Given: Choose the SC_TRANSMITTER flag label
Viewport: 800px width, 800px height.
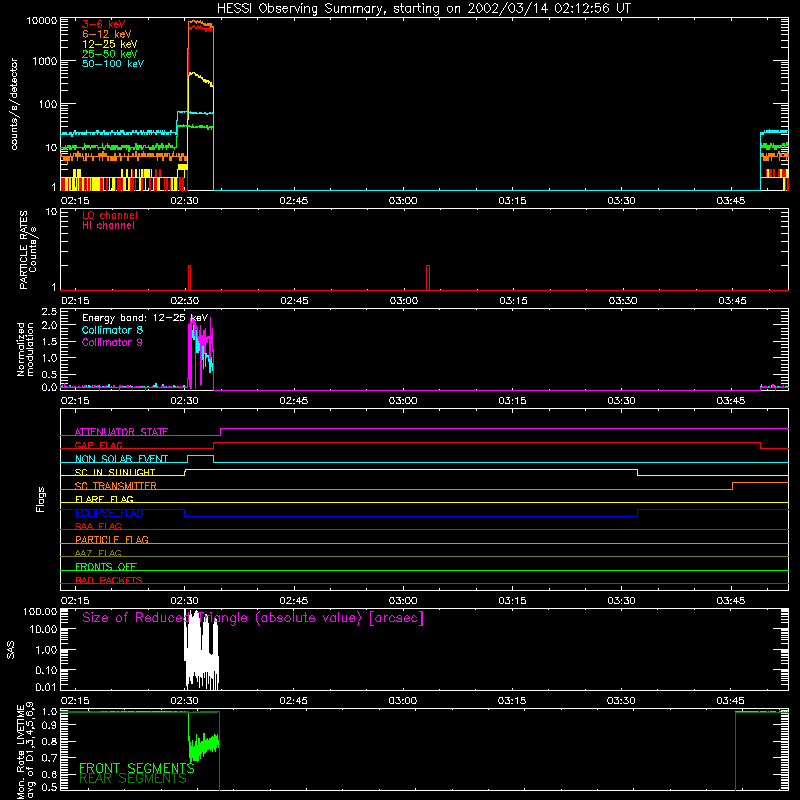Looking at the screenshot, I should coord(116,486).
